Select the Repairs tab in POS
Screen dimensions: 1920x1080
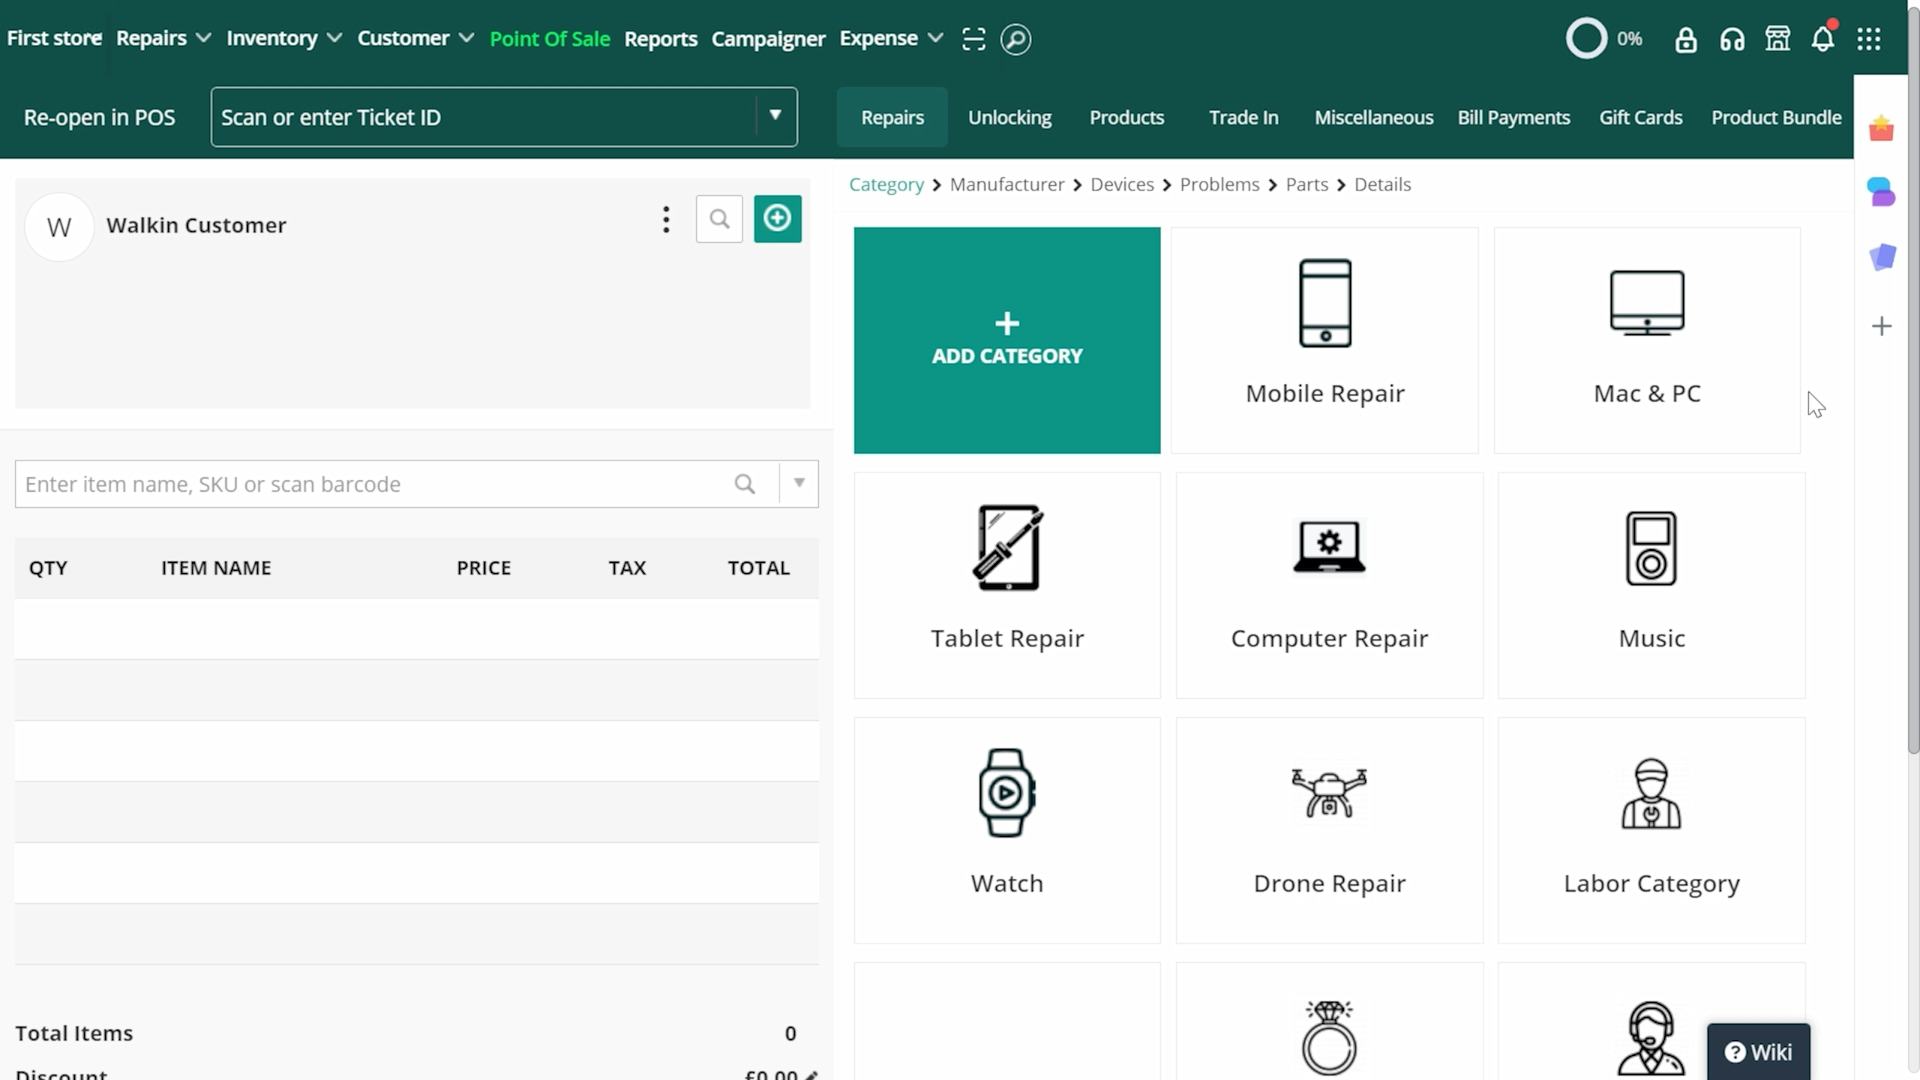pos(891,117)
